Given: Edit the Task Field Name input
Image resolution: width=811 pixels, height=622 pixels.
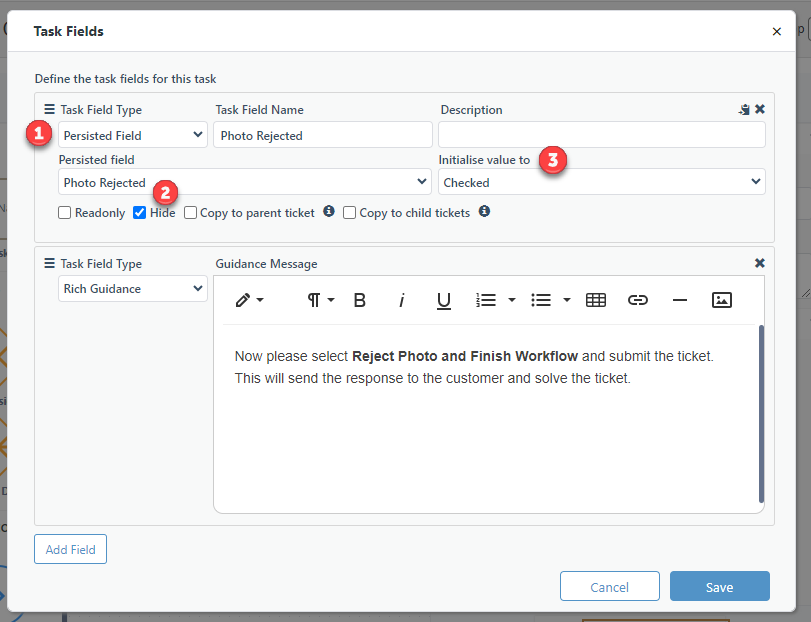Looking at the screenshot, I should (x=323, y=135).
